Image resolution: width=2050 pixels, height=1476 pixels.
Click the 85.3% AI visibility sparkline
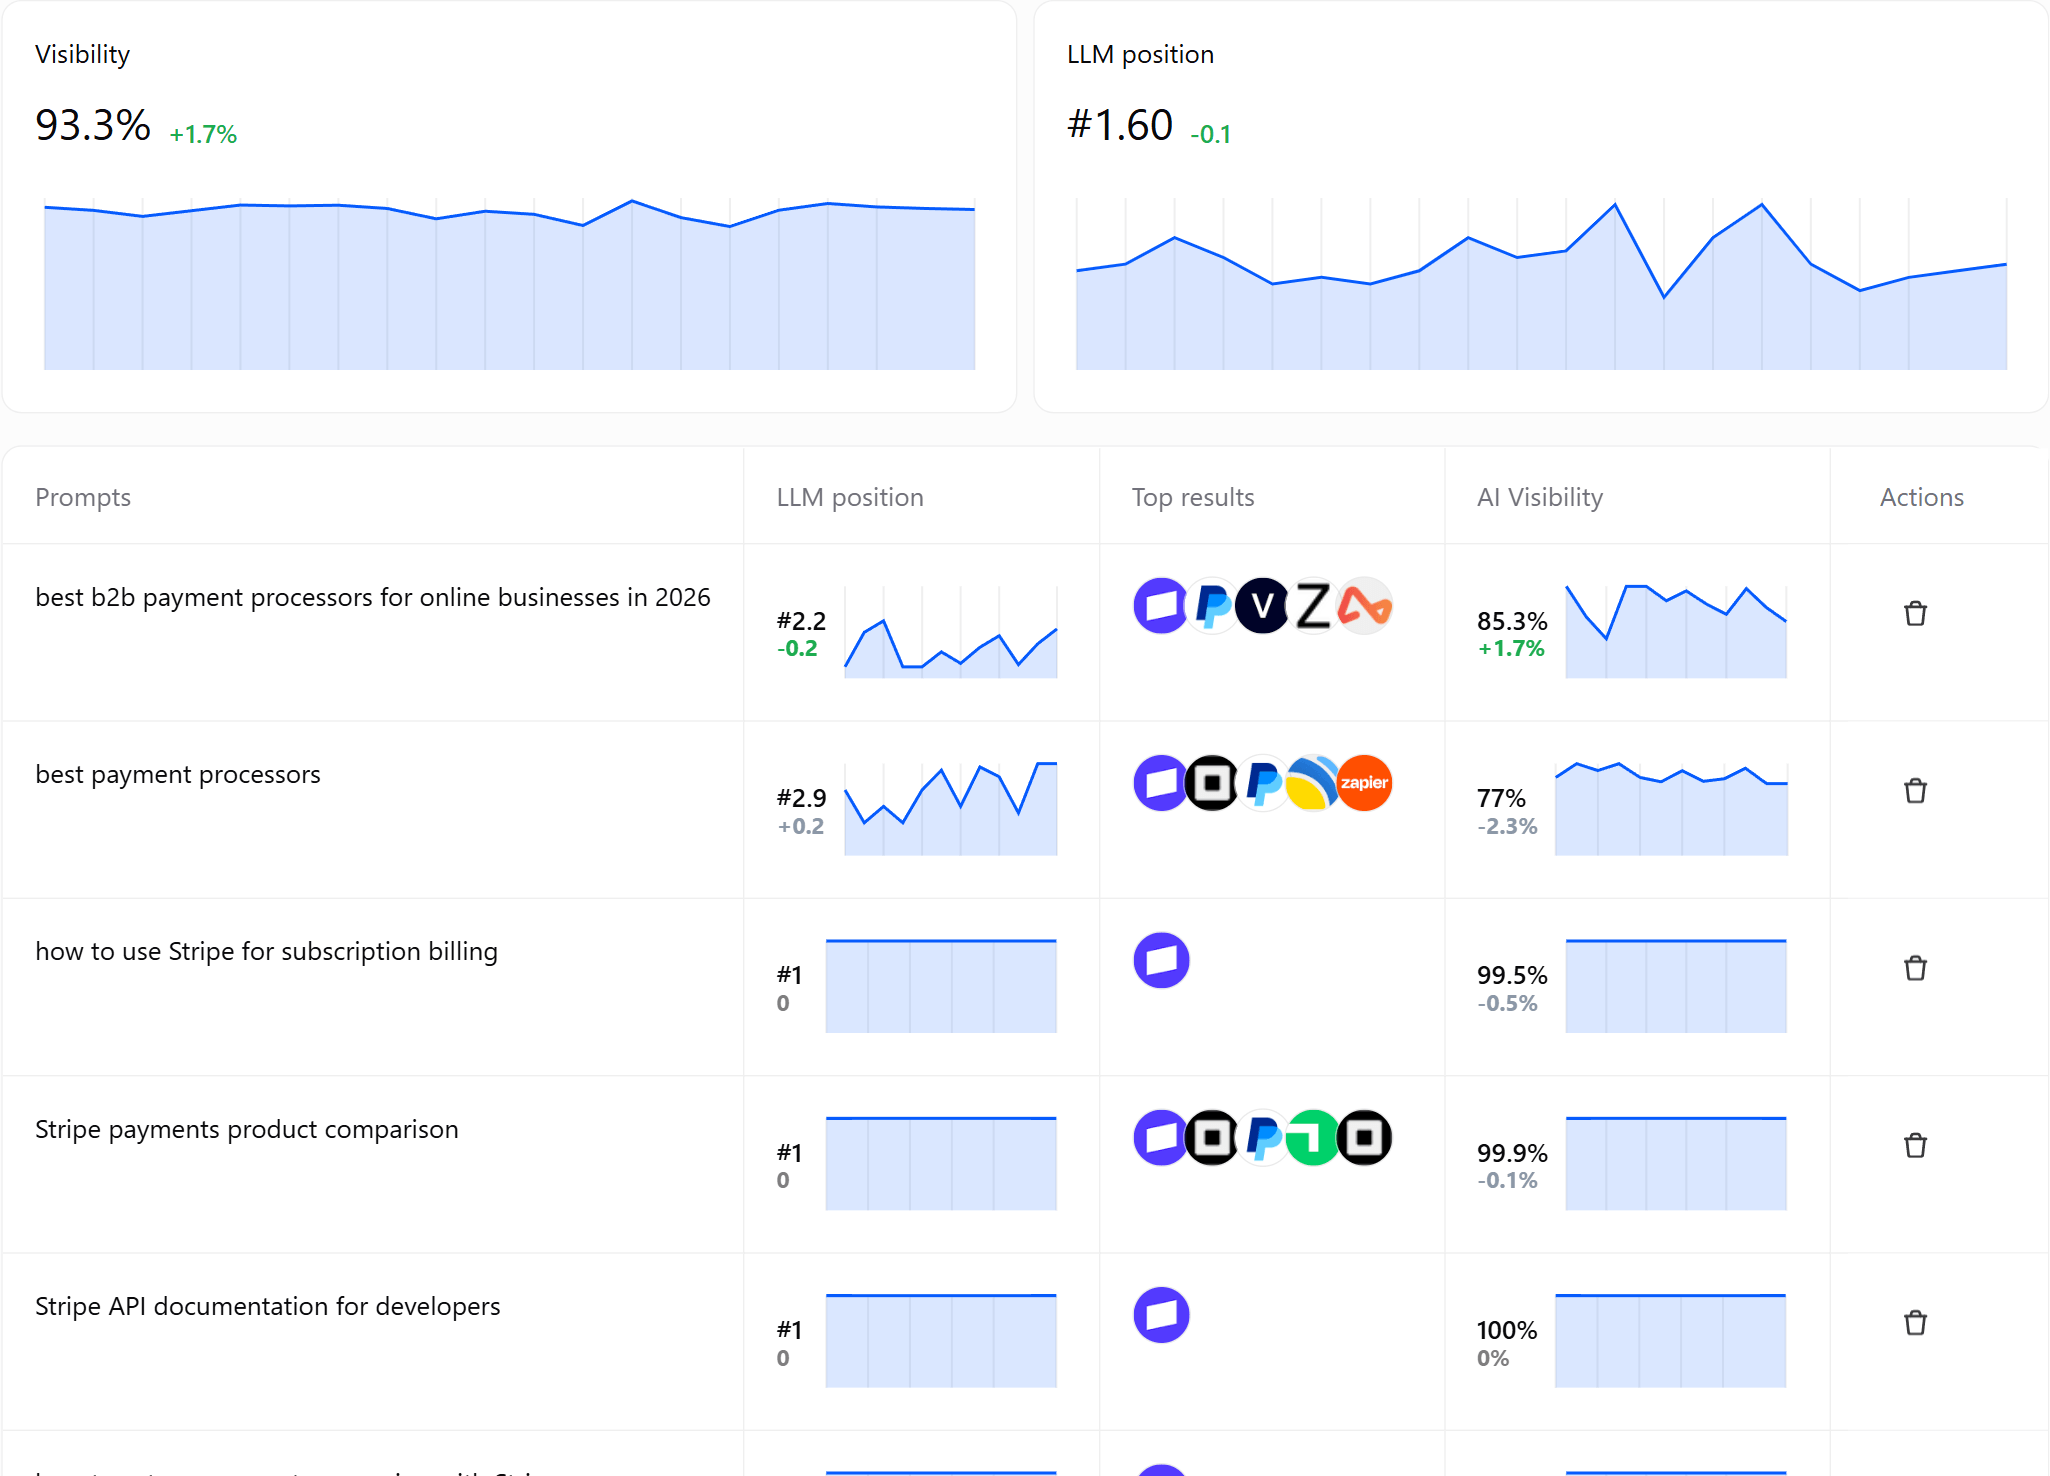(x=1676, y=632)
